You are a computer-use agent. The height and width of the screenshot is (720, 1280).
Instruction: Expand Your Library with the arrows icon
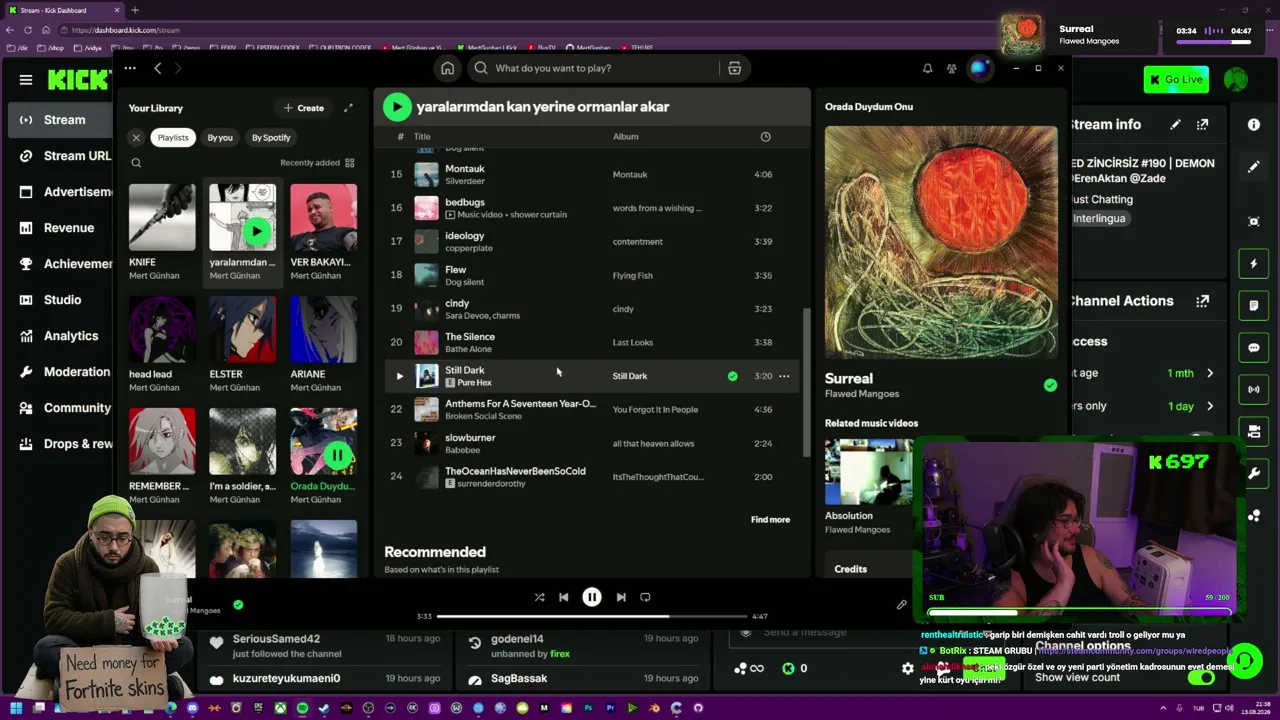pyautogui.click(x=348, y=108)
